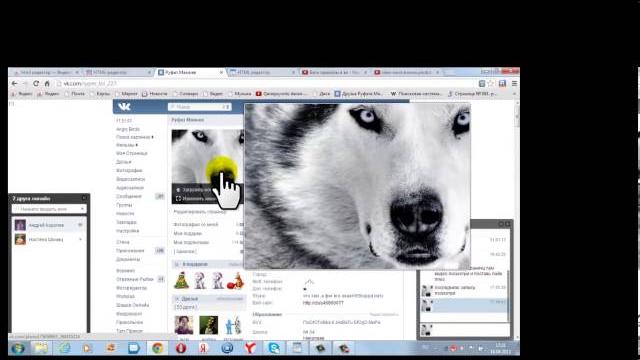Viewport: 640px width, 360px height.
Task: Go back with the browser back arrow
Action: tap(15, 83)
